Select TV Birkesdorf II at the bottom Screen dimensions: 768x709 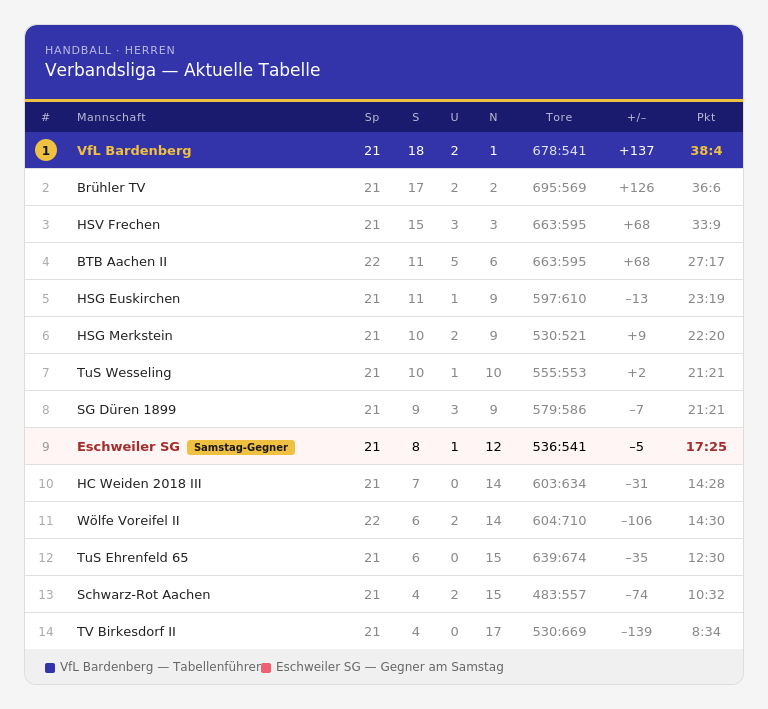126,631
